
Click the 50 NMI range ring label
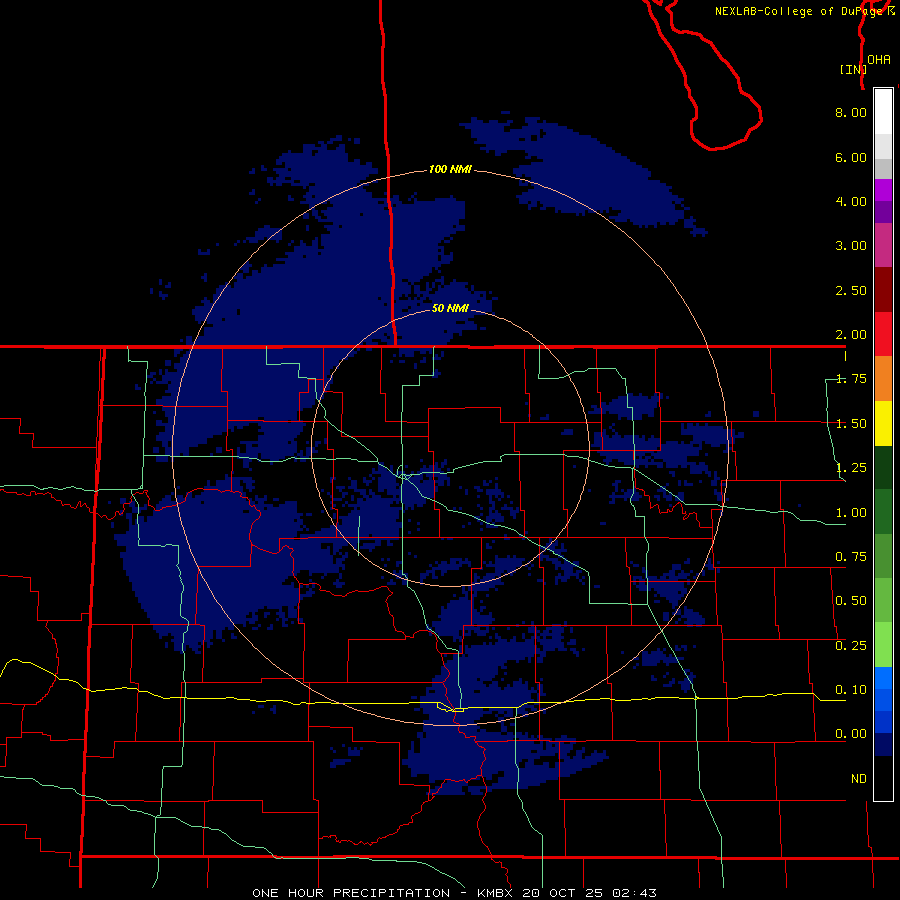point(451,308)
